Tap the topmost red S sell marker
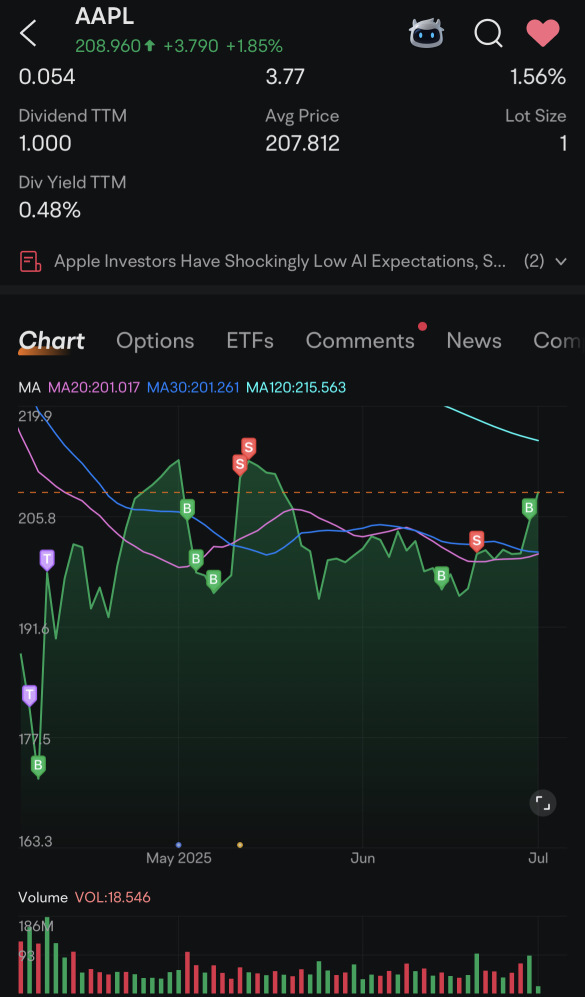The height and width of the screenshot is (997, 585). (x=248, y=447)
